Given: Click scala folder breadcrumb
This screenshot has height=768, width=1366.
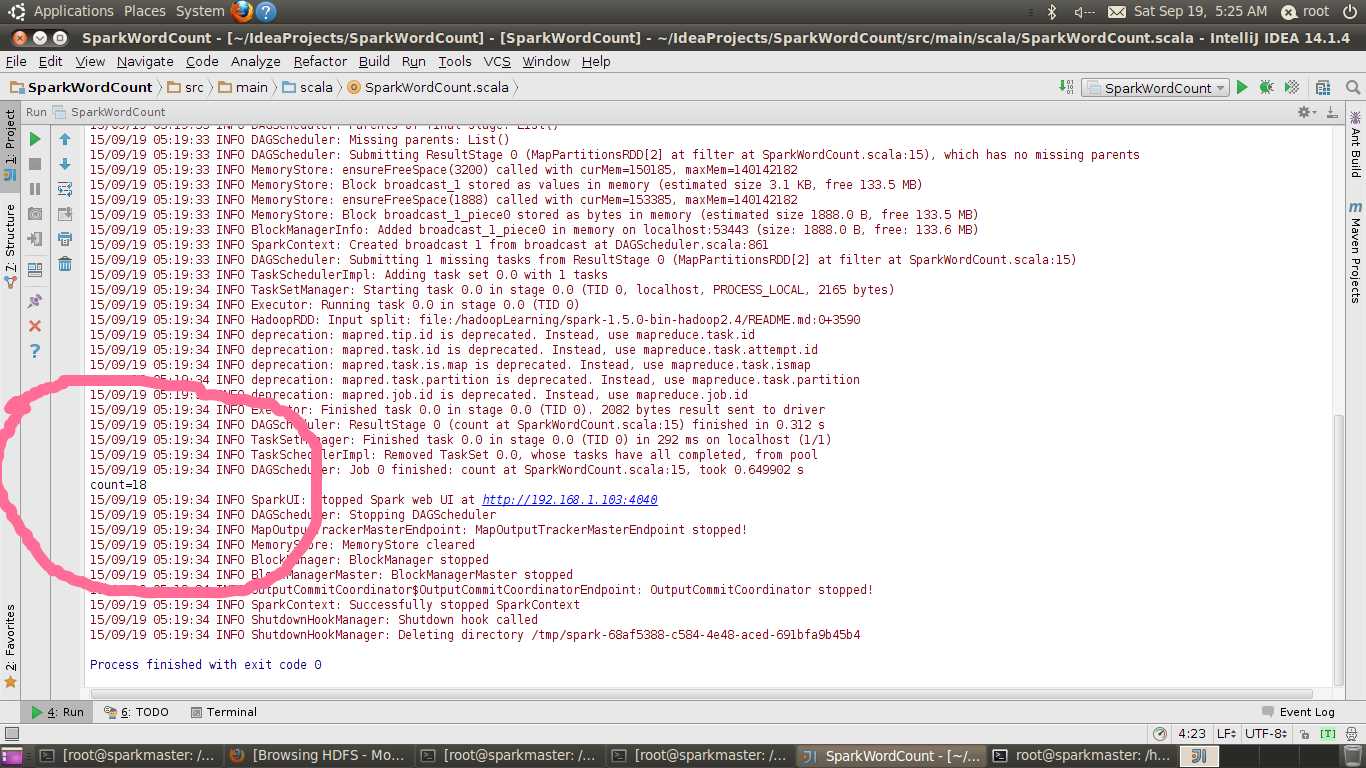Looking at the screenshot, I should 308,87.
